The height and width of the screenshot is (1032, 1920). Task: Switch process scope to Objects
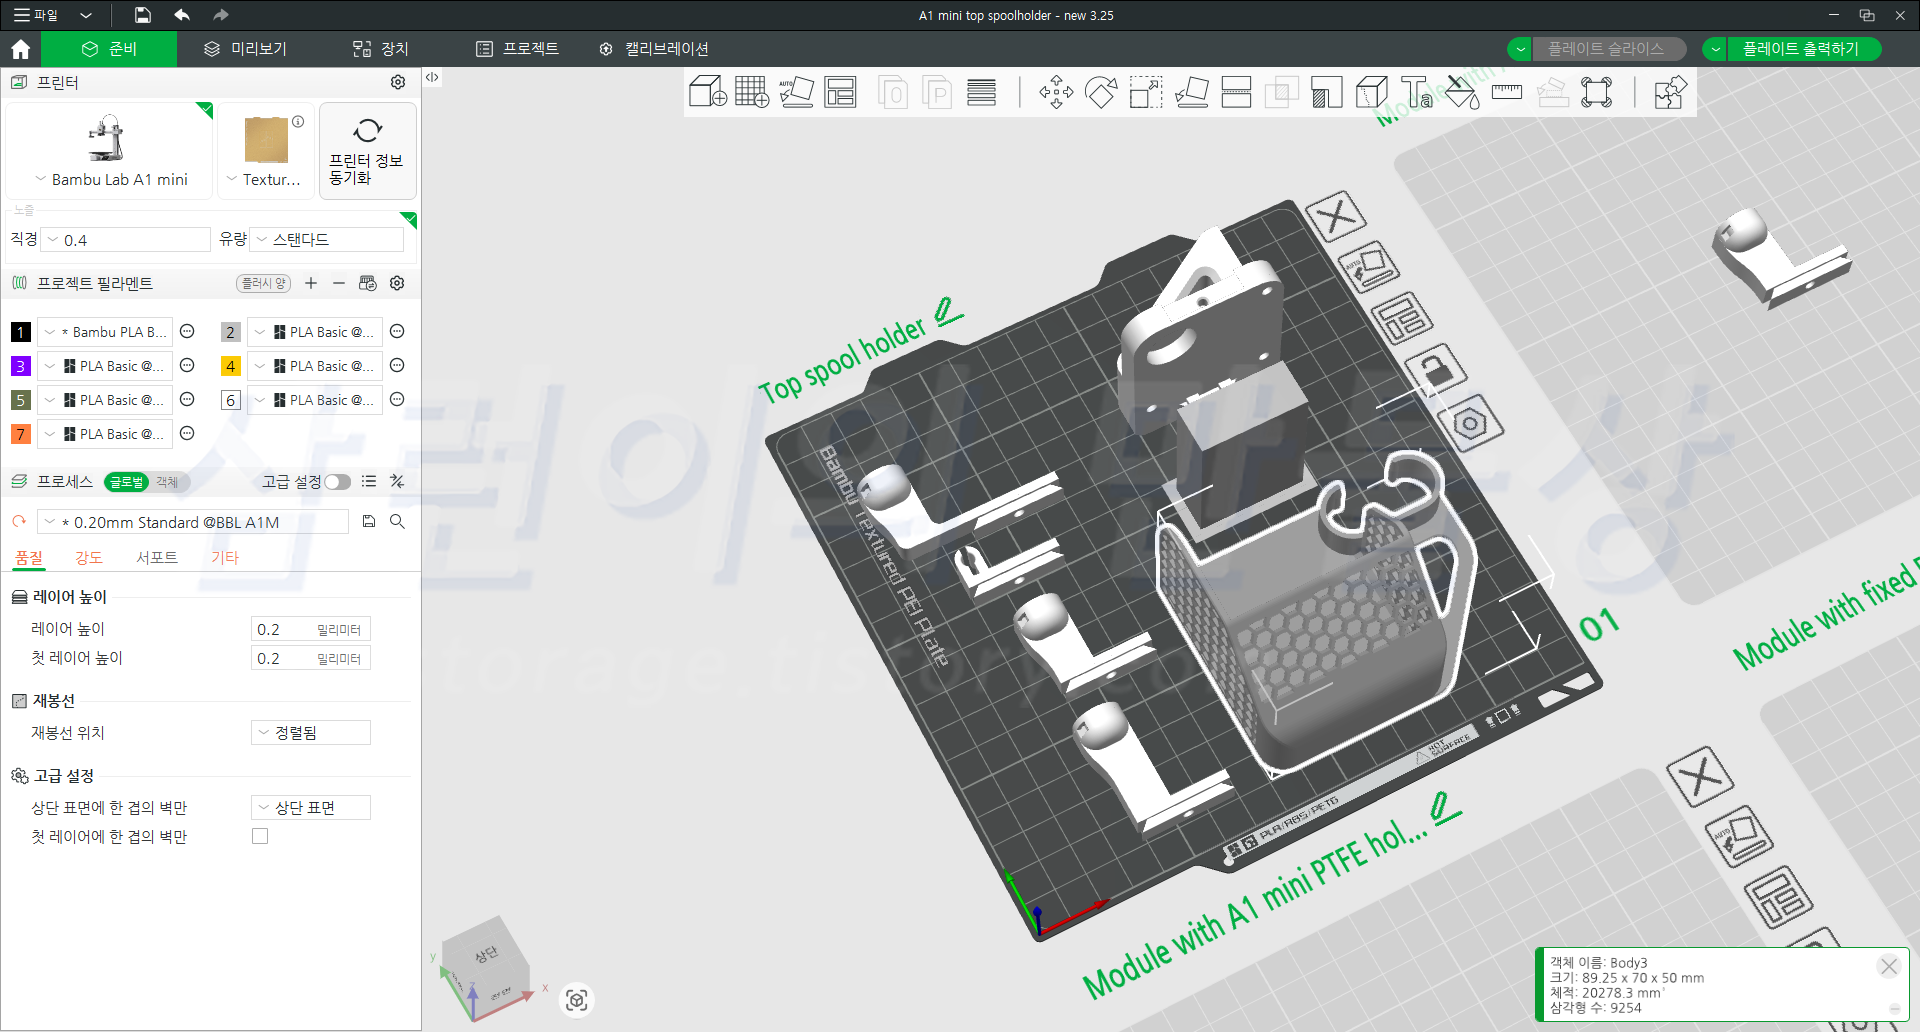[167, 482]
